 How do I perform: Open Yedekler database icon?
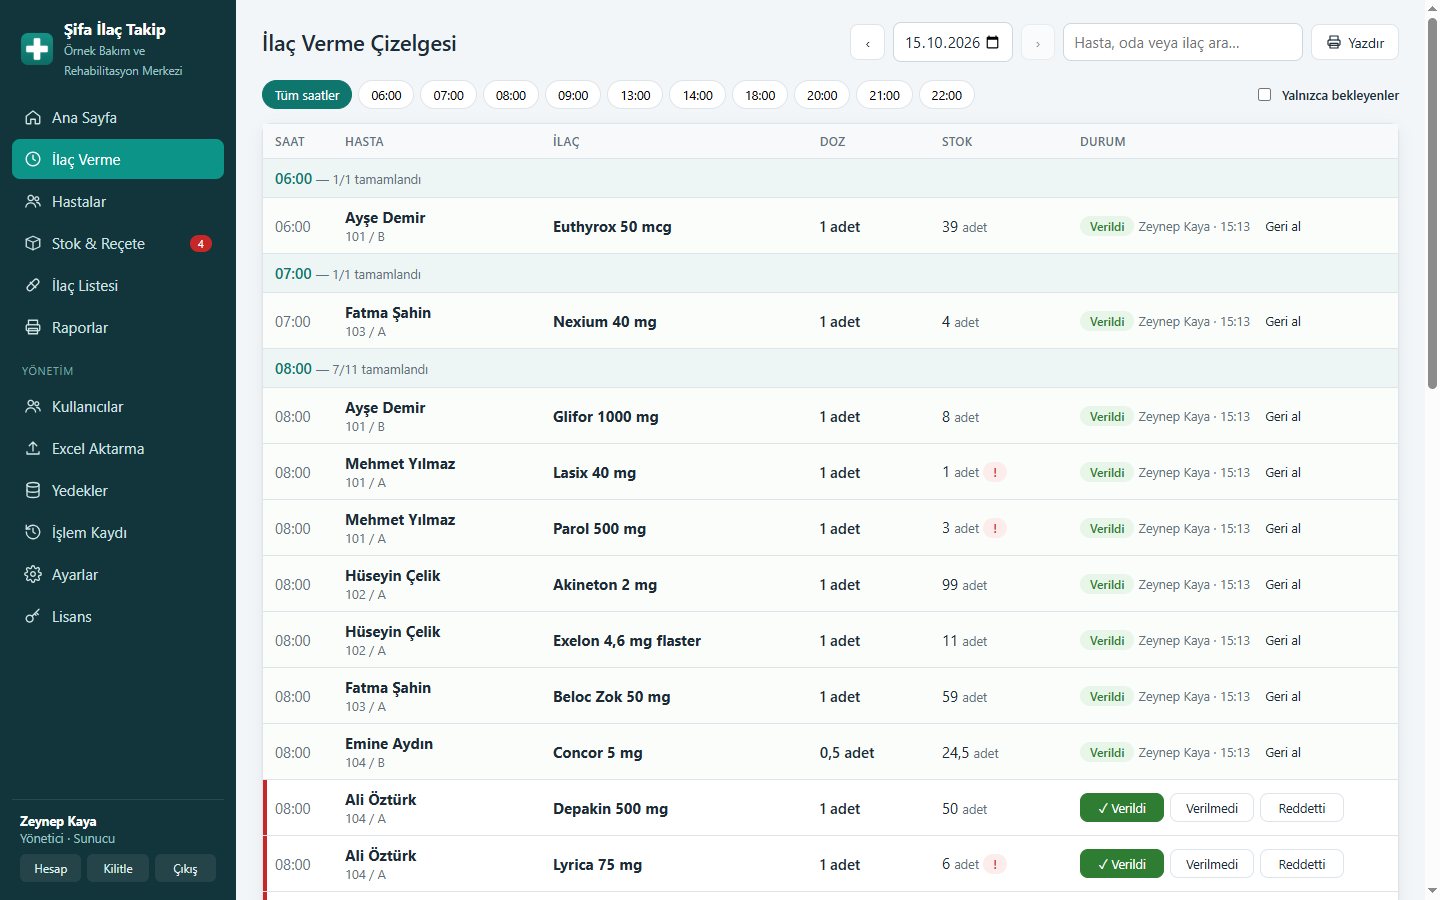[33, 491]
